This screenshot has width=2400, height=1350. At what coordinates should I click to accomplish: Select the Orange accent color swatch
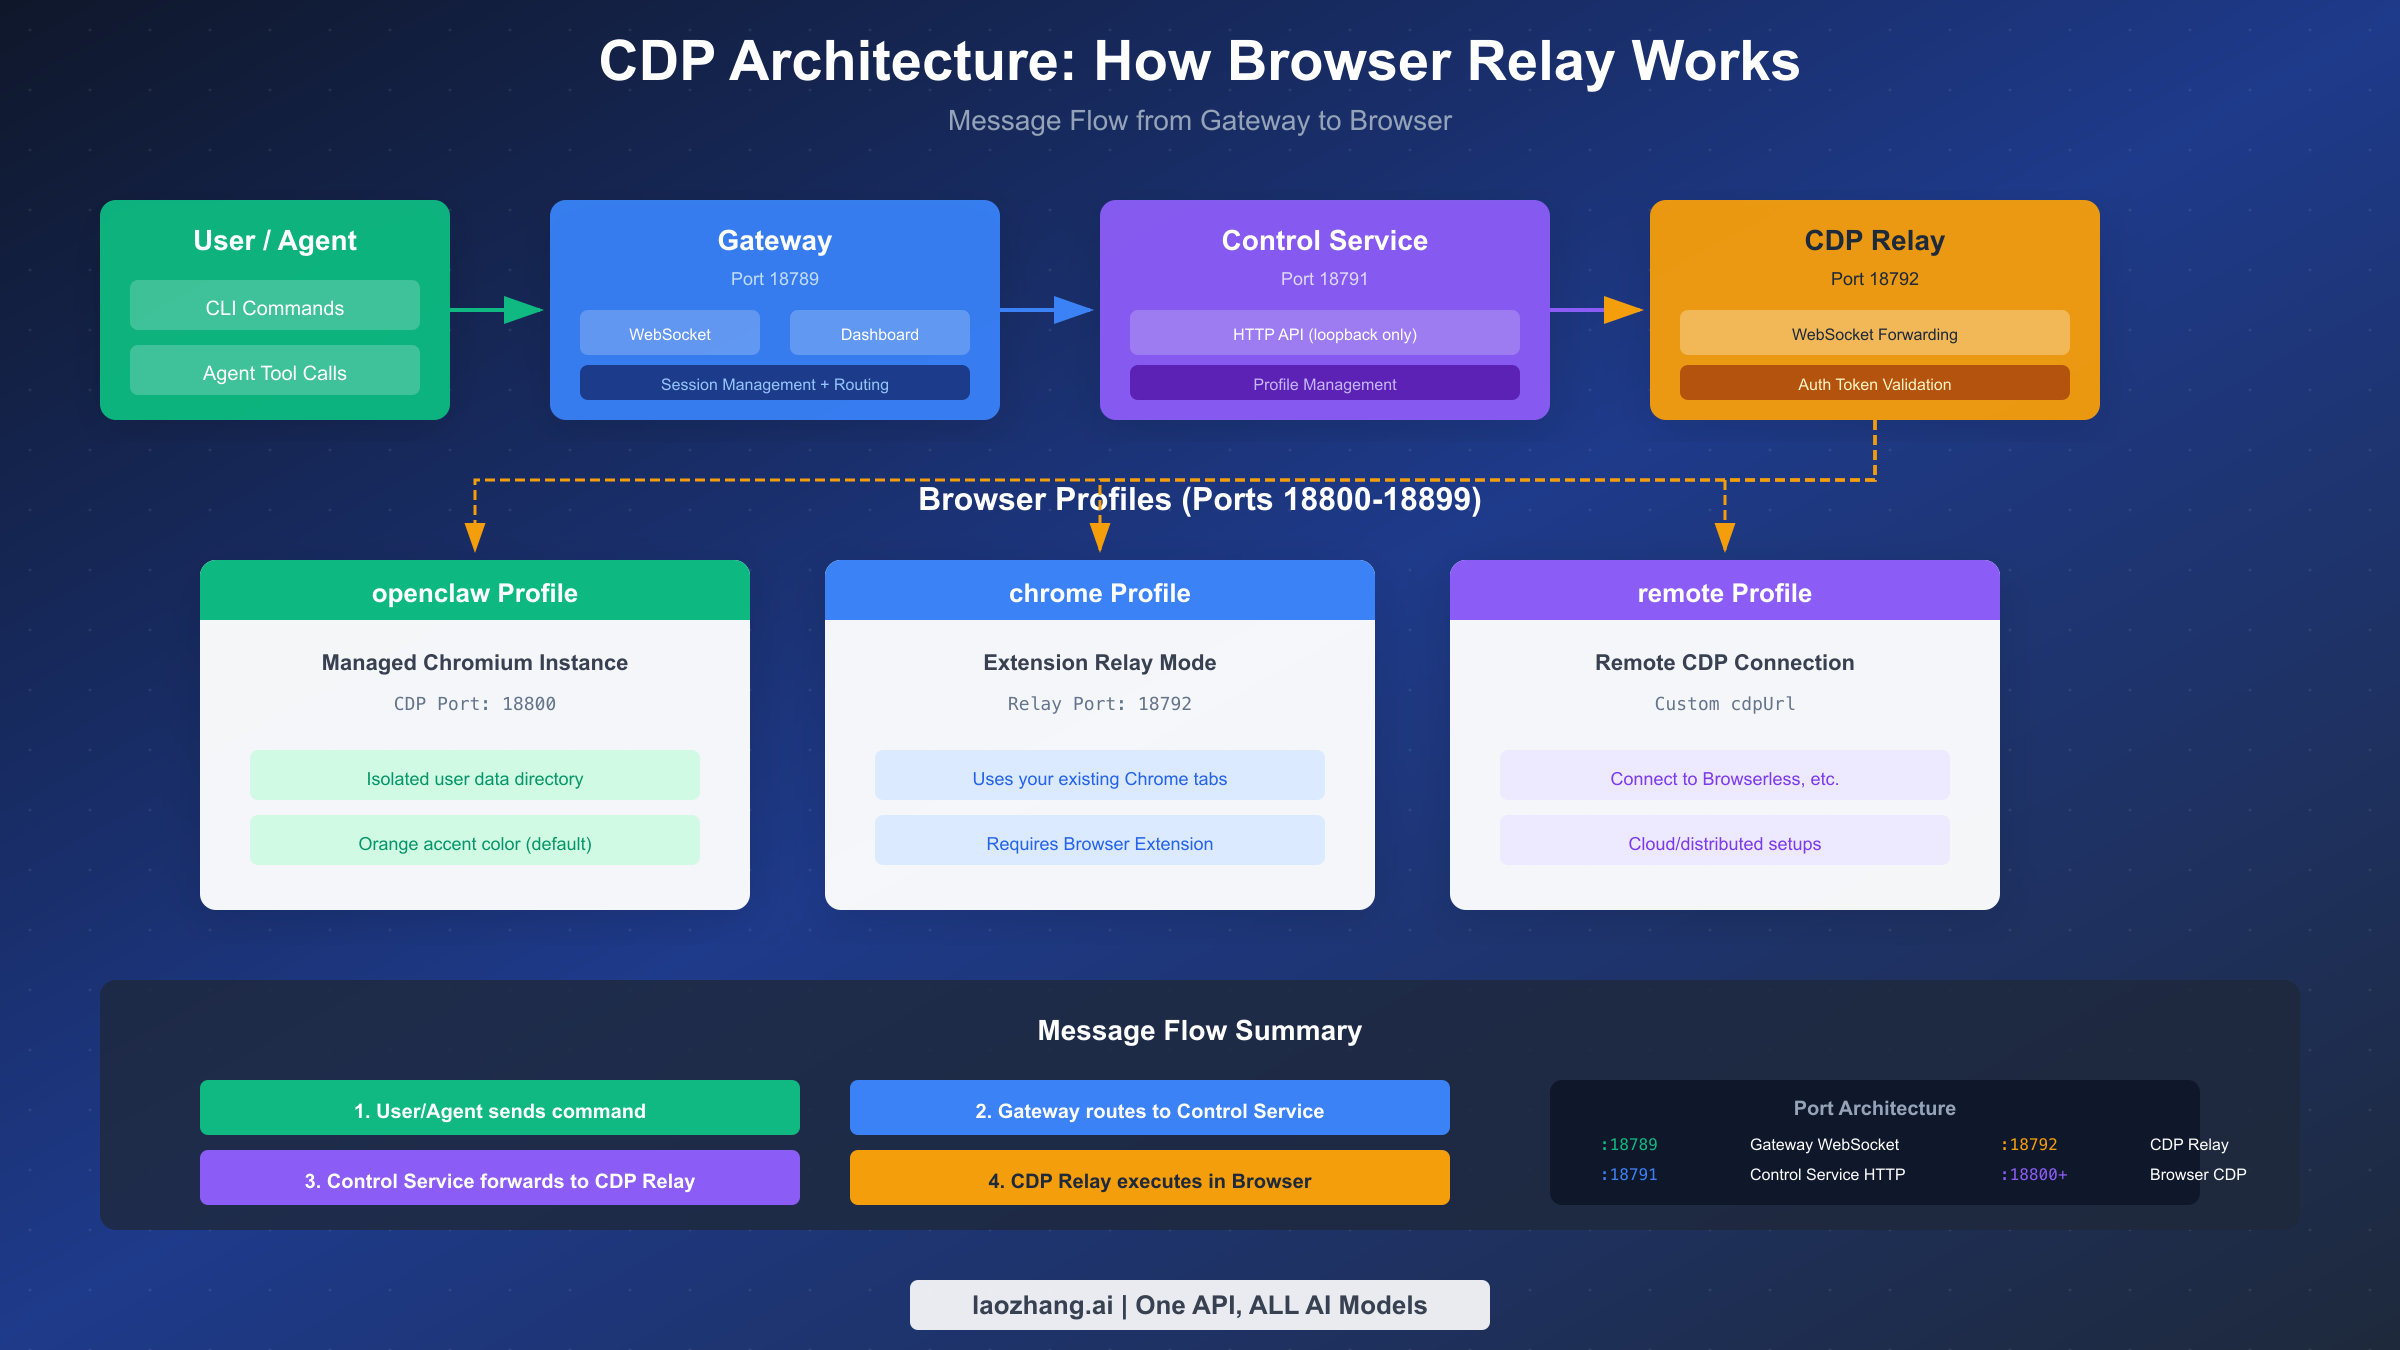pyautogui.click(x=474, y=842)
